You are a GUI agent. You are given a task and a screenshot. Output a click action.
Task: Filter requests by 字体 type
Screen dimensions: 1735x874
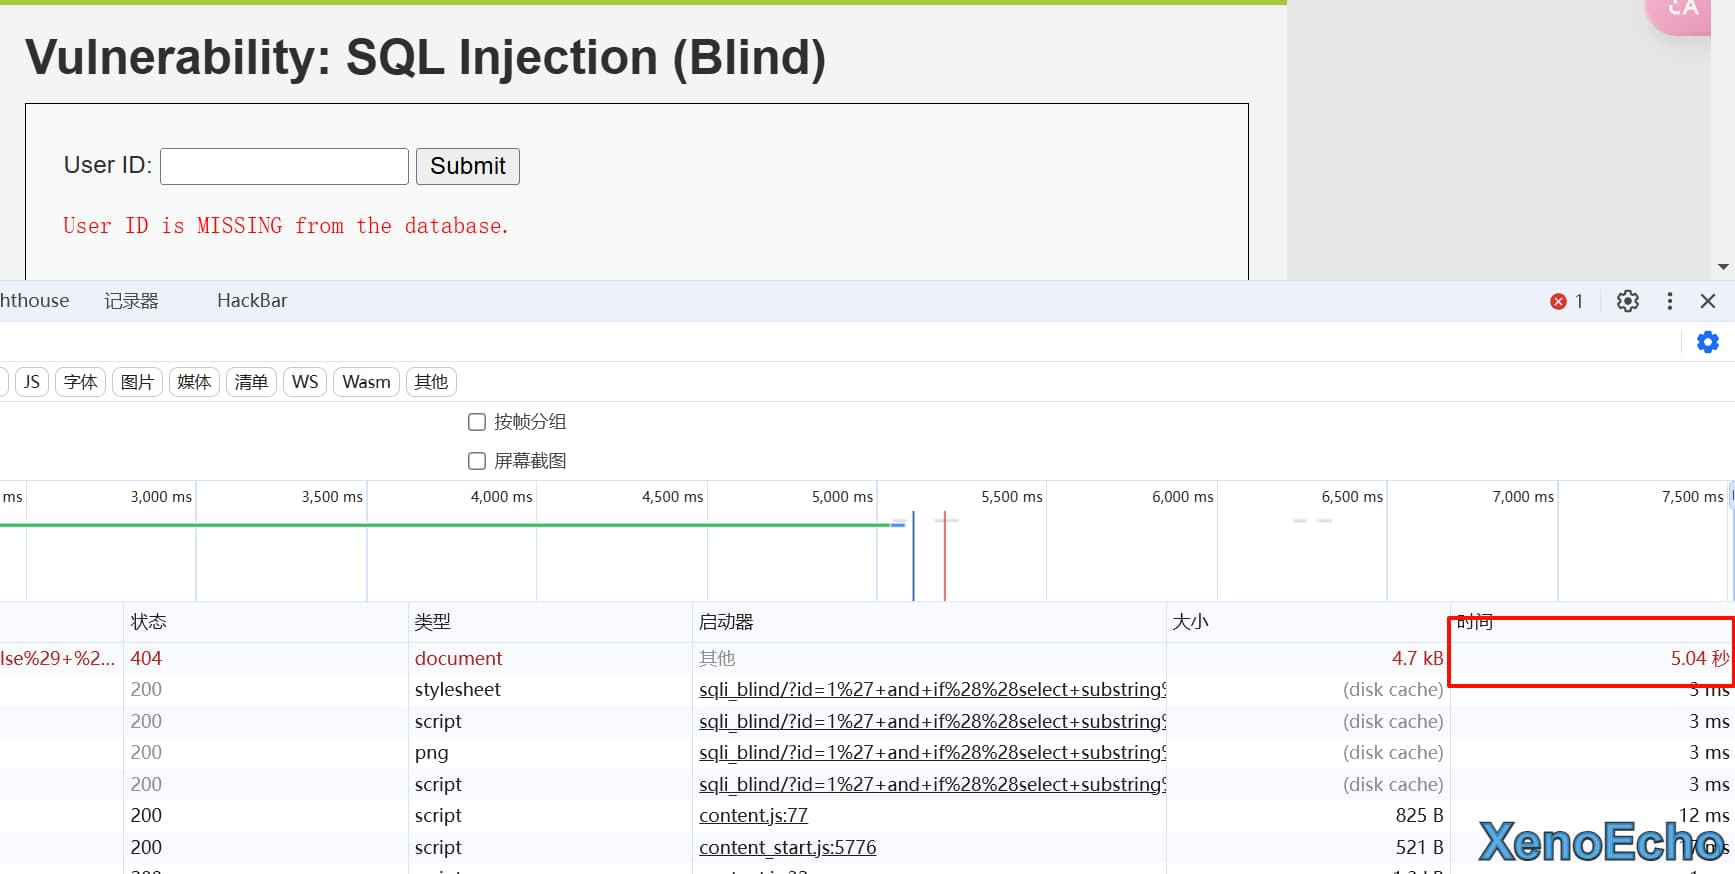point(80,382)
